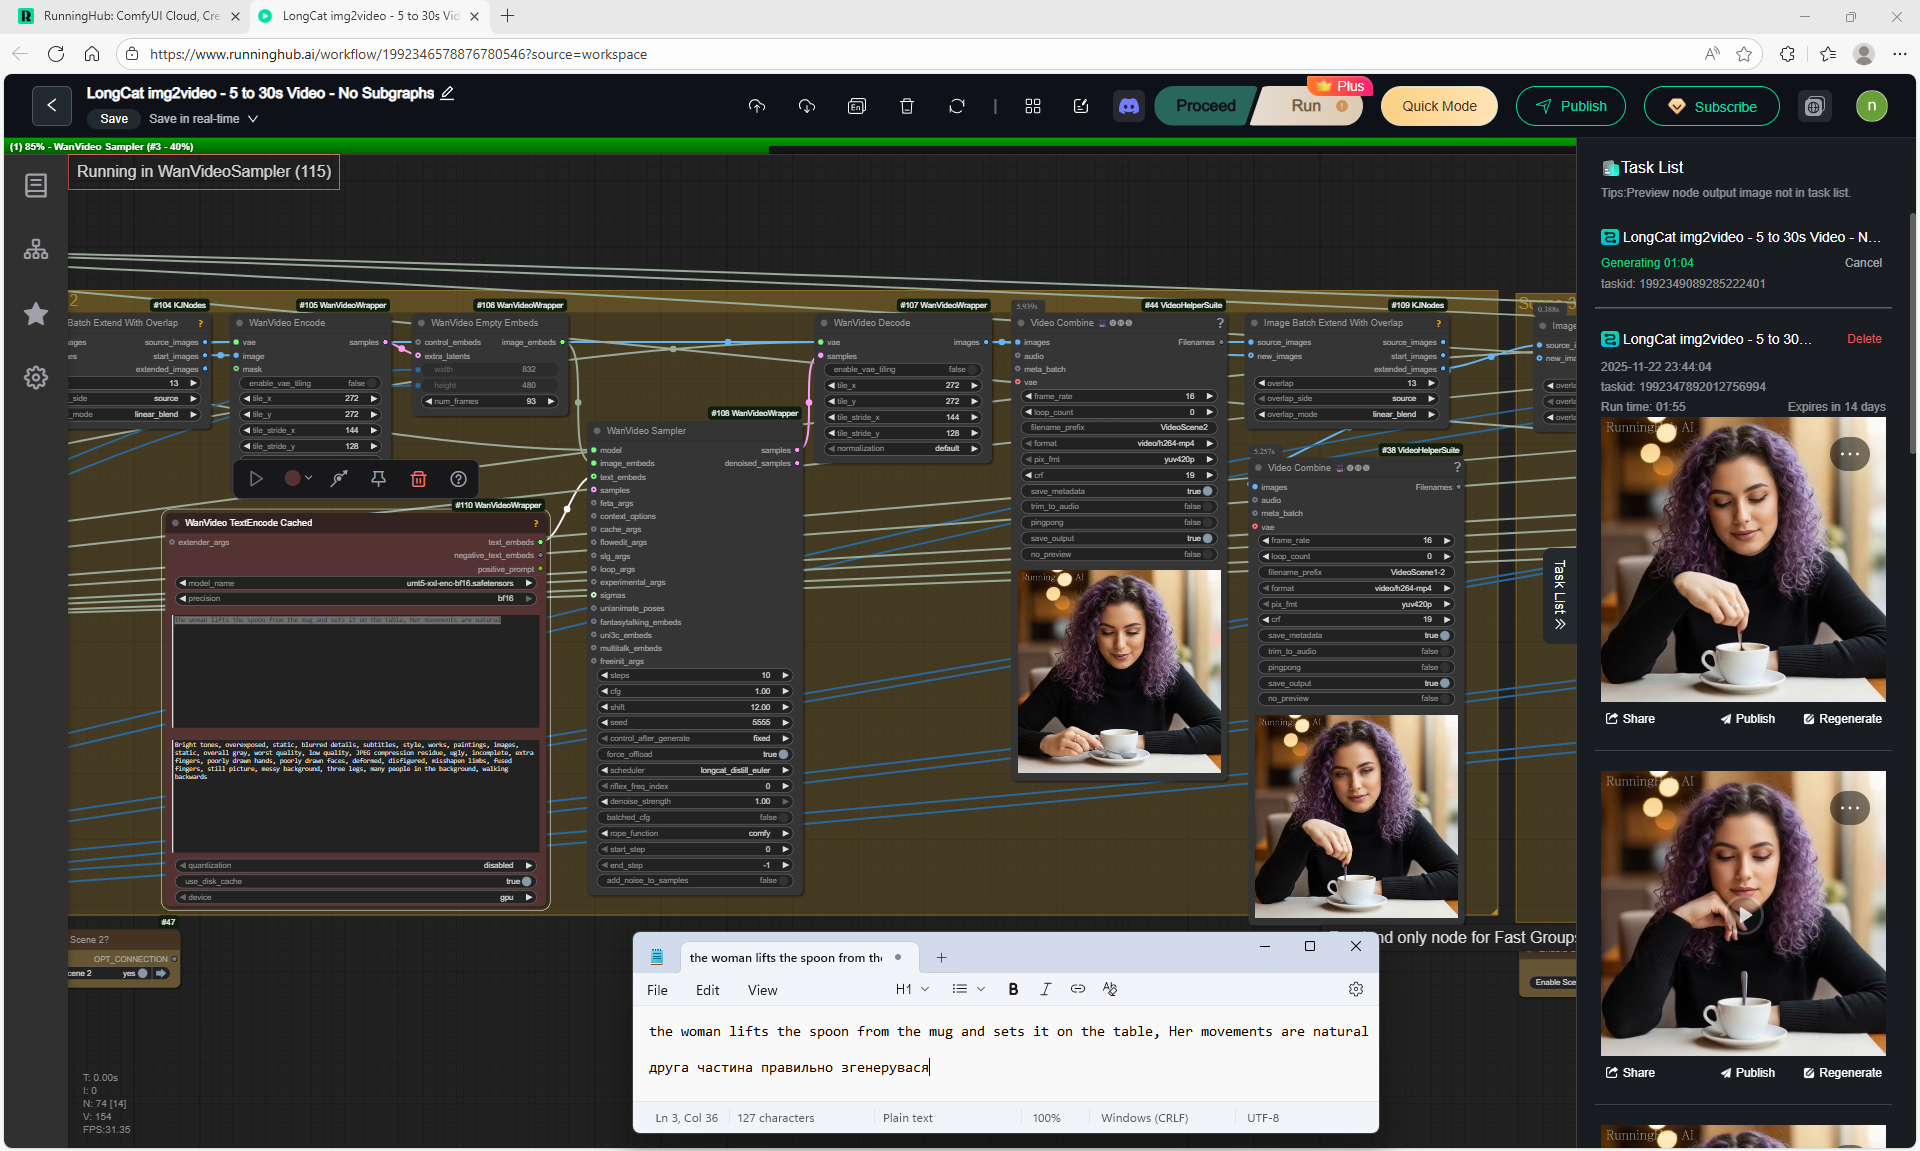Open the Notepad View menu
The image size is (1920, 1151).
762,990
